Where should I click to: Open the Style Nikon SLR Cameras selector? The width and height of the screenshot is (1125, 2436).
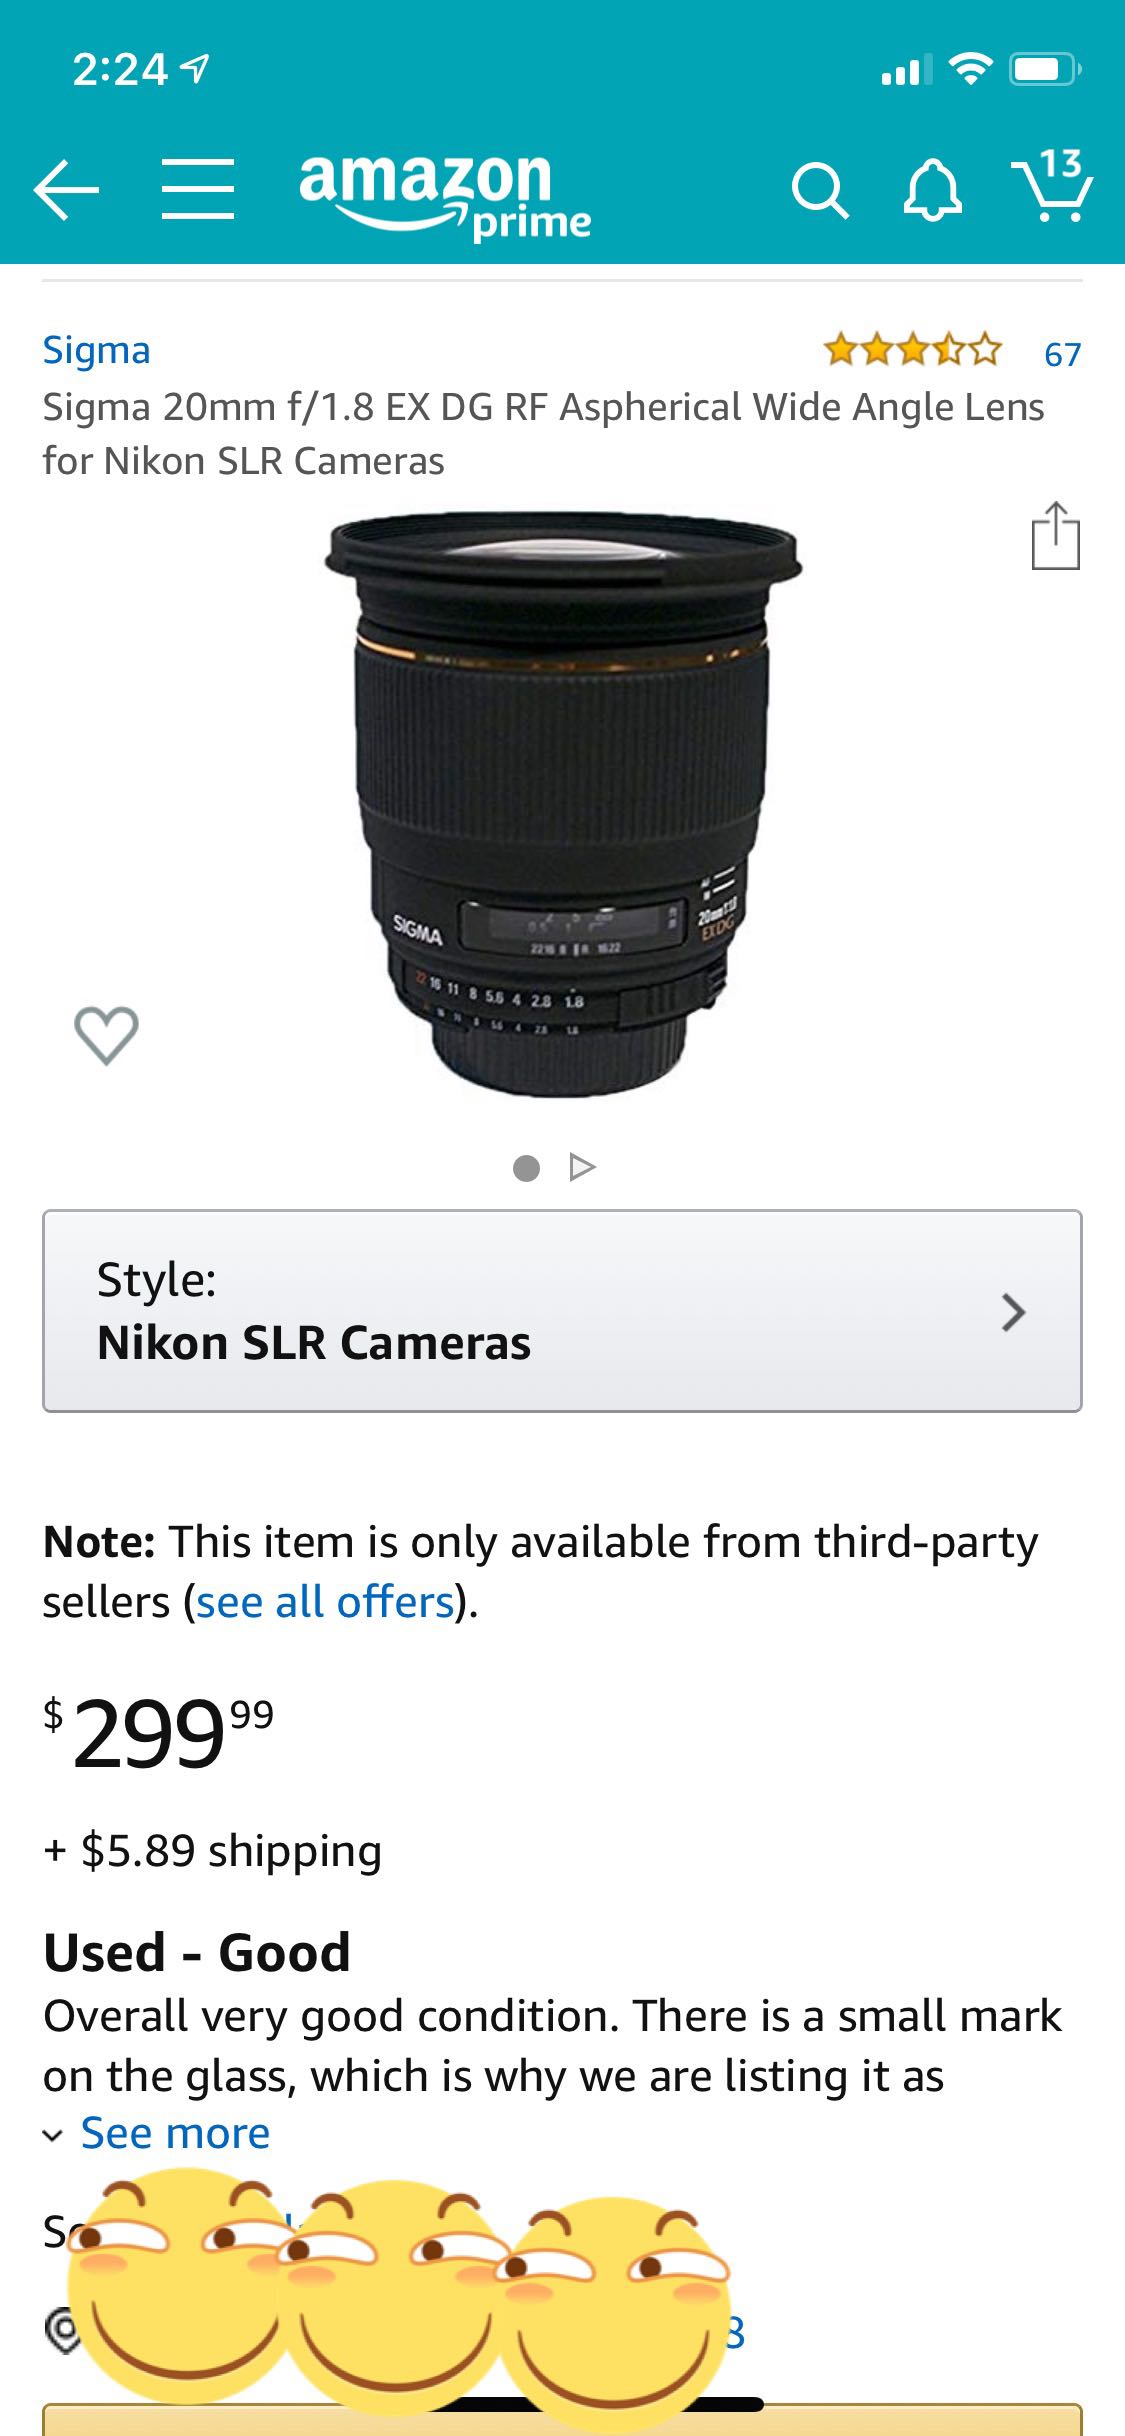[562, 1311]
